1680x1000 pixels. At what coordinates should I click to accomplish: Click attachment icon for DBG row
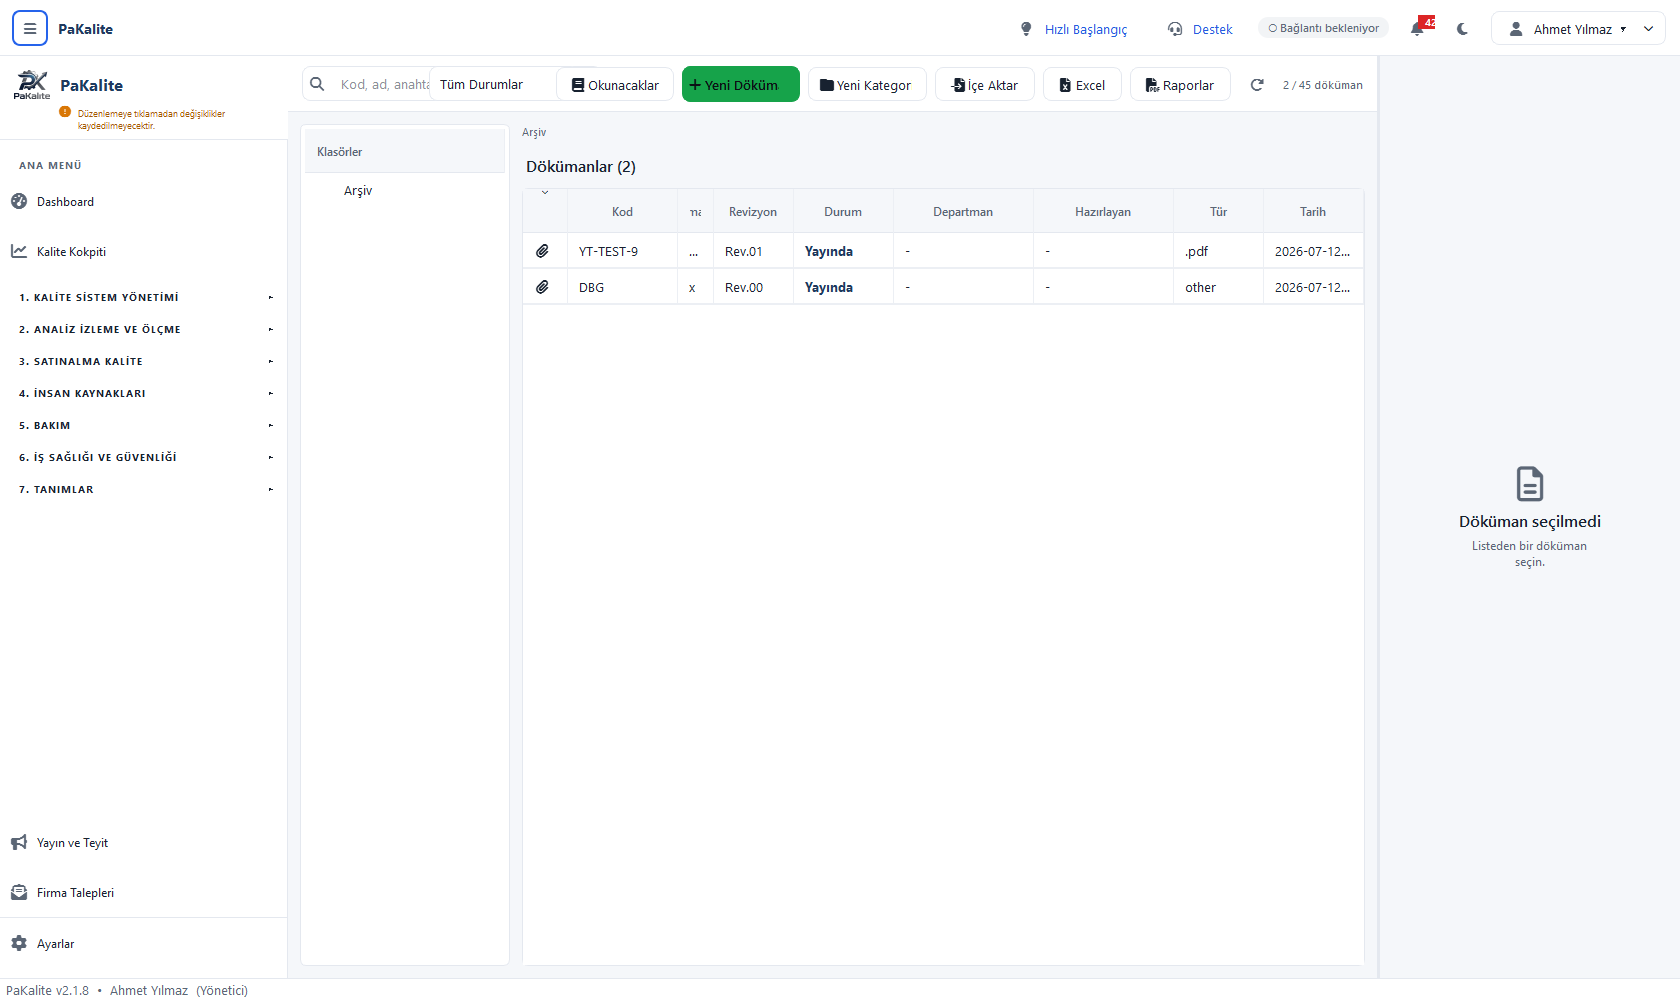(x=542, y=287)
